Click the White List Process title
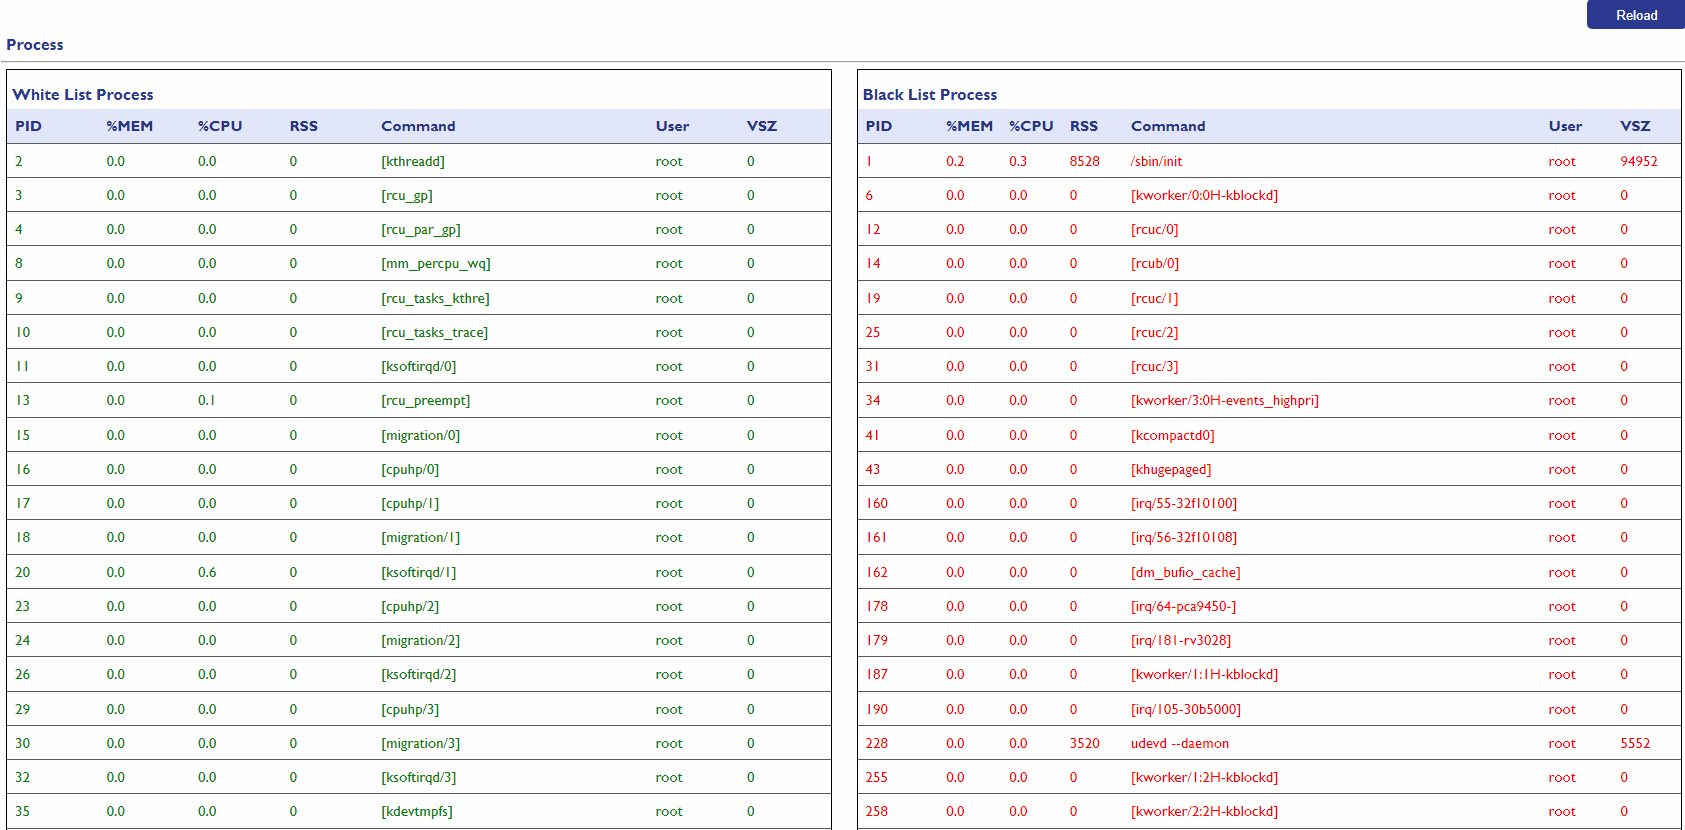Screen dimensions: 1685x830 83,95
